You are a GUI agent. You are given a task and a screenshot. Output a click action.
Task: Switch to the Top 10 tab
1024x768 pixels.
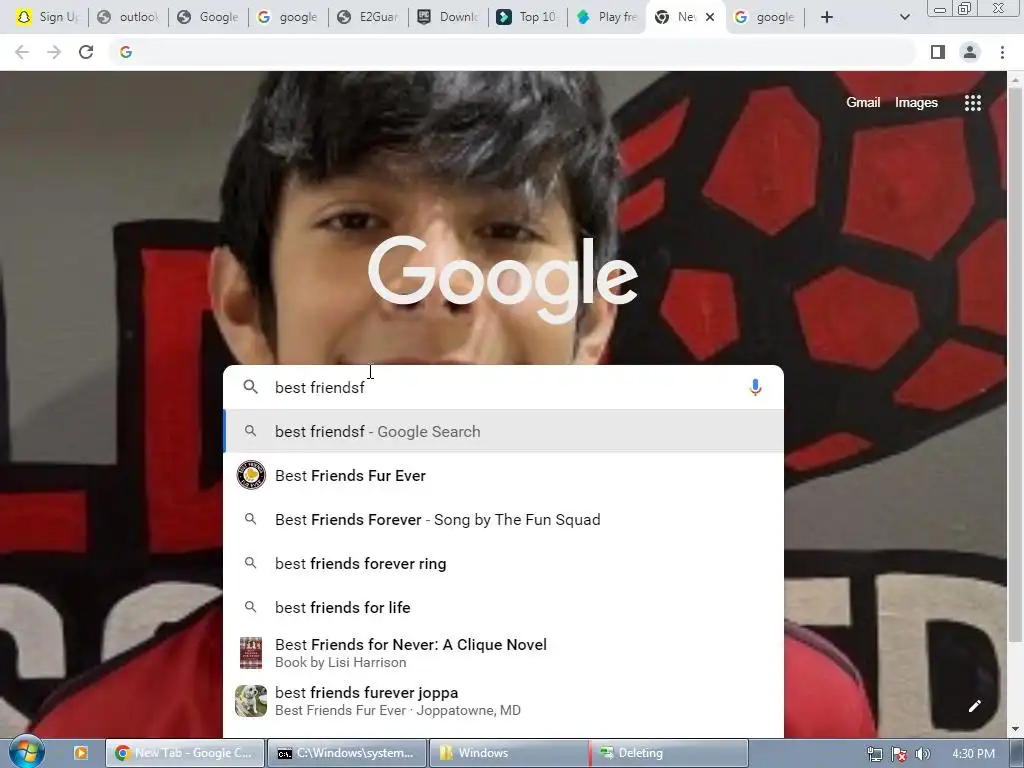[528, 17]
